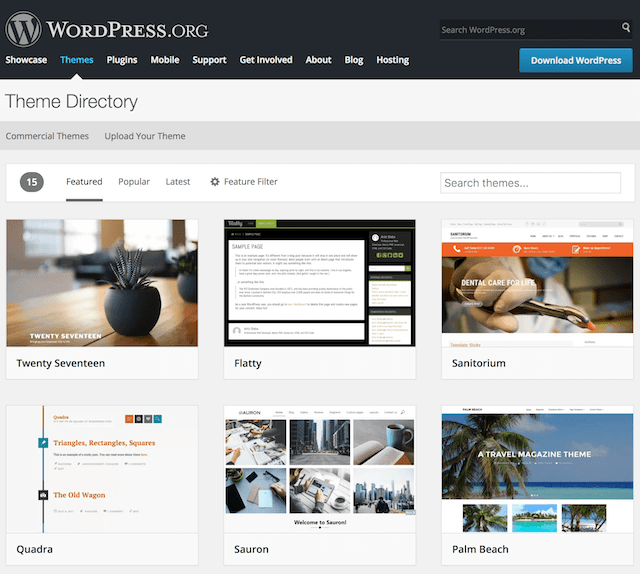Viewport: 640px width, 574px height.
Task: Click the WordPress.org wordmark text
Action: click(x=127, y=30)
